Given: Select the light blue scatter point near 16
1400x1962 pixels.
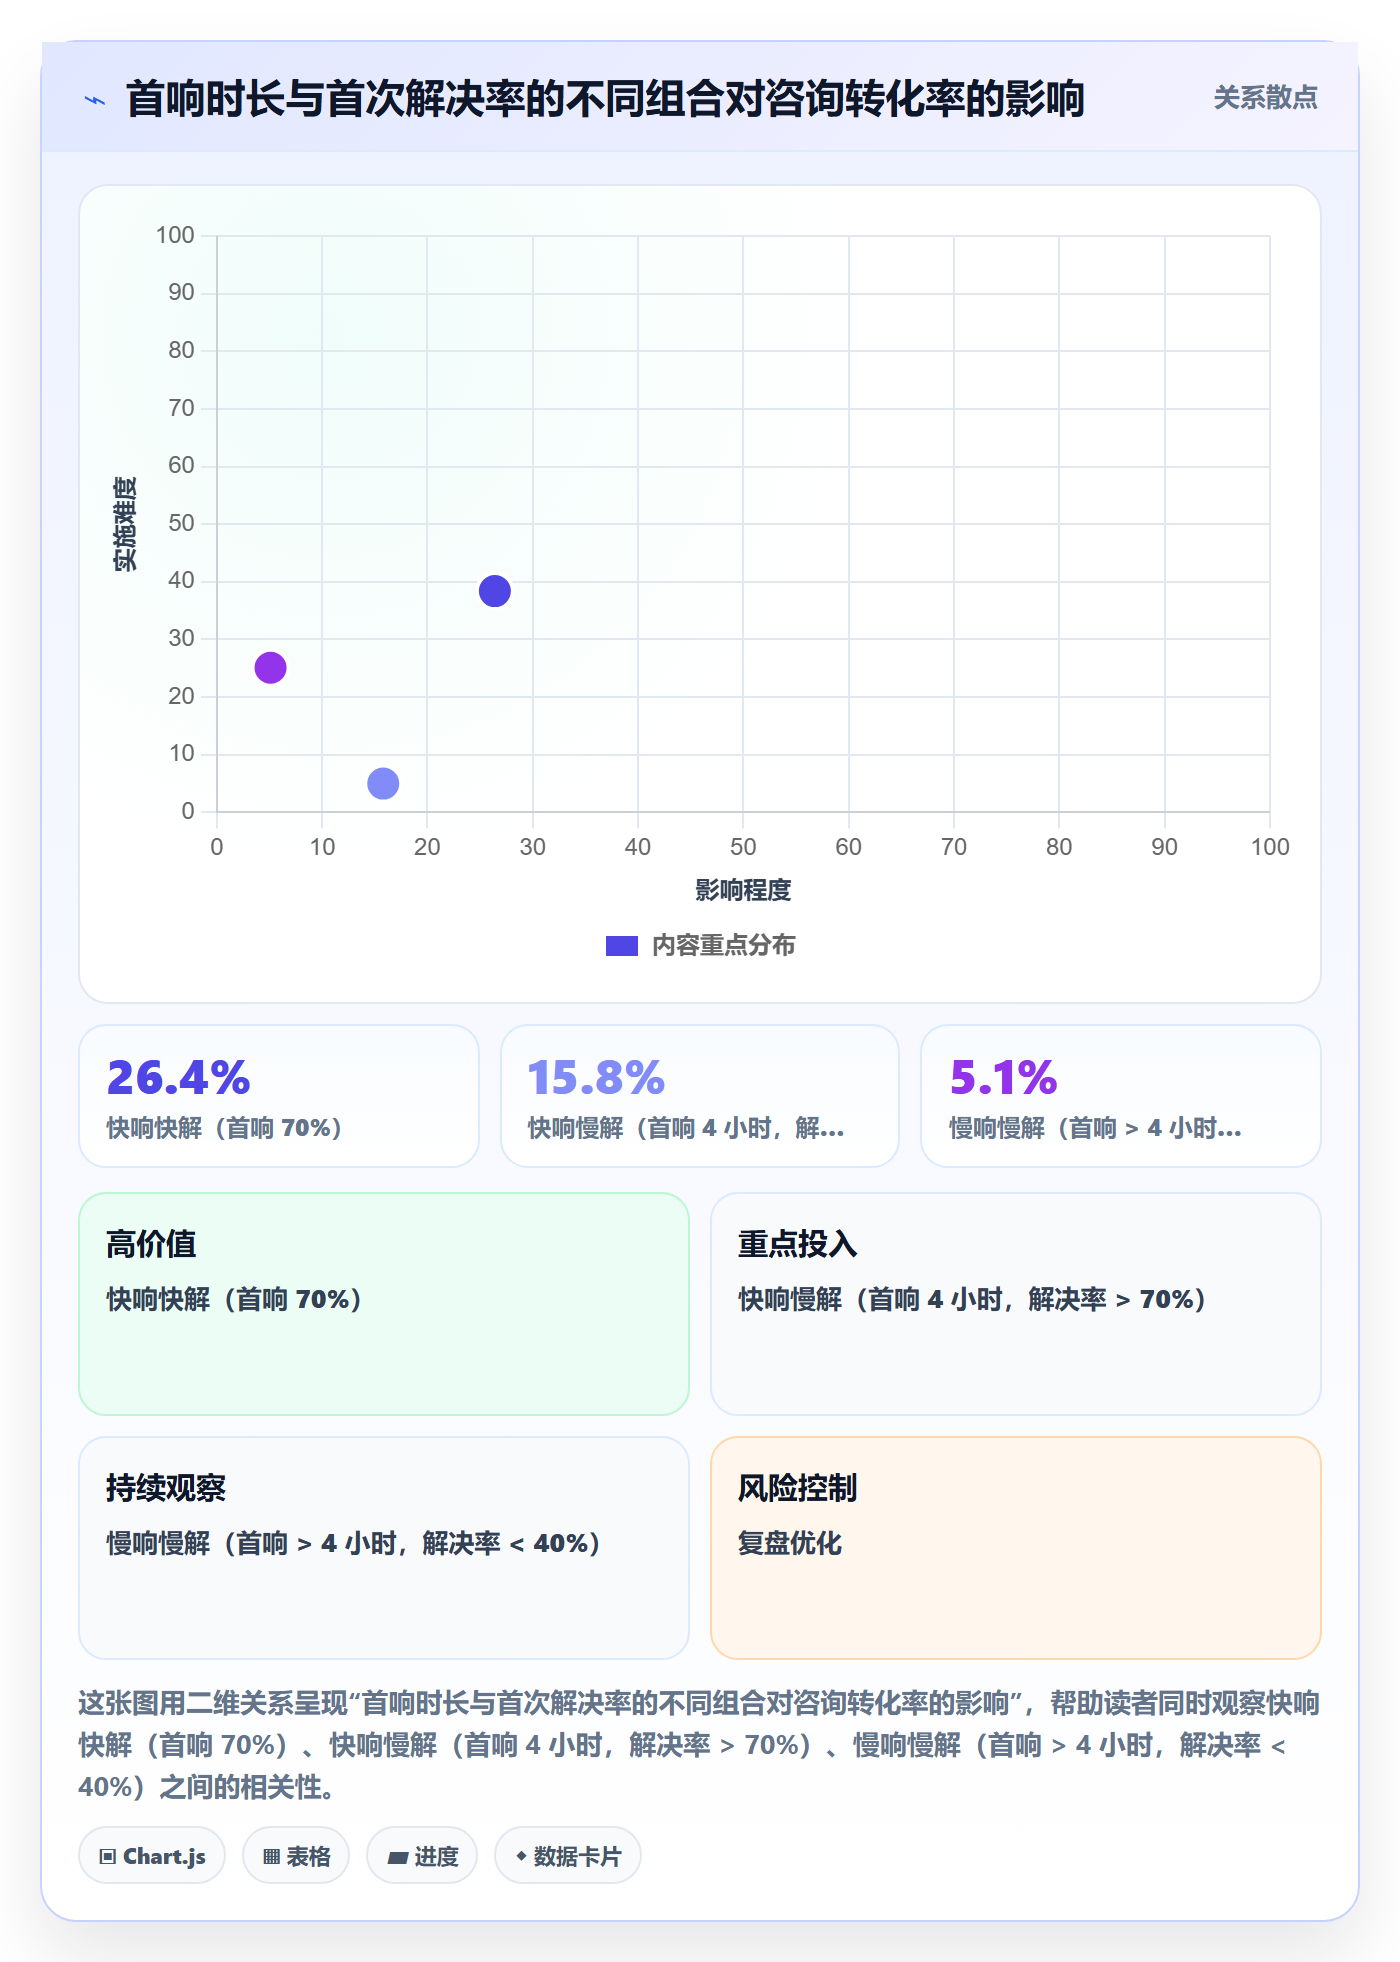Looking at the screenshot, I should pos(383,783).
